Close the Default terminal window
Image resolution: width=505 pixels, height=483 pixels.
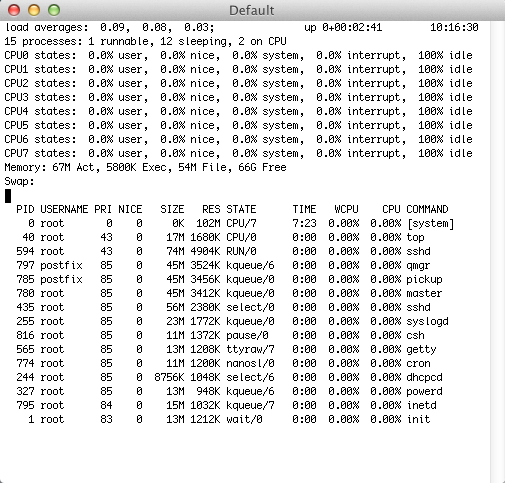pos(14,10)
